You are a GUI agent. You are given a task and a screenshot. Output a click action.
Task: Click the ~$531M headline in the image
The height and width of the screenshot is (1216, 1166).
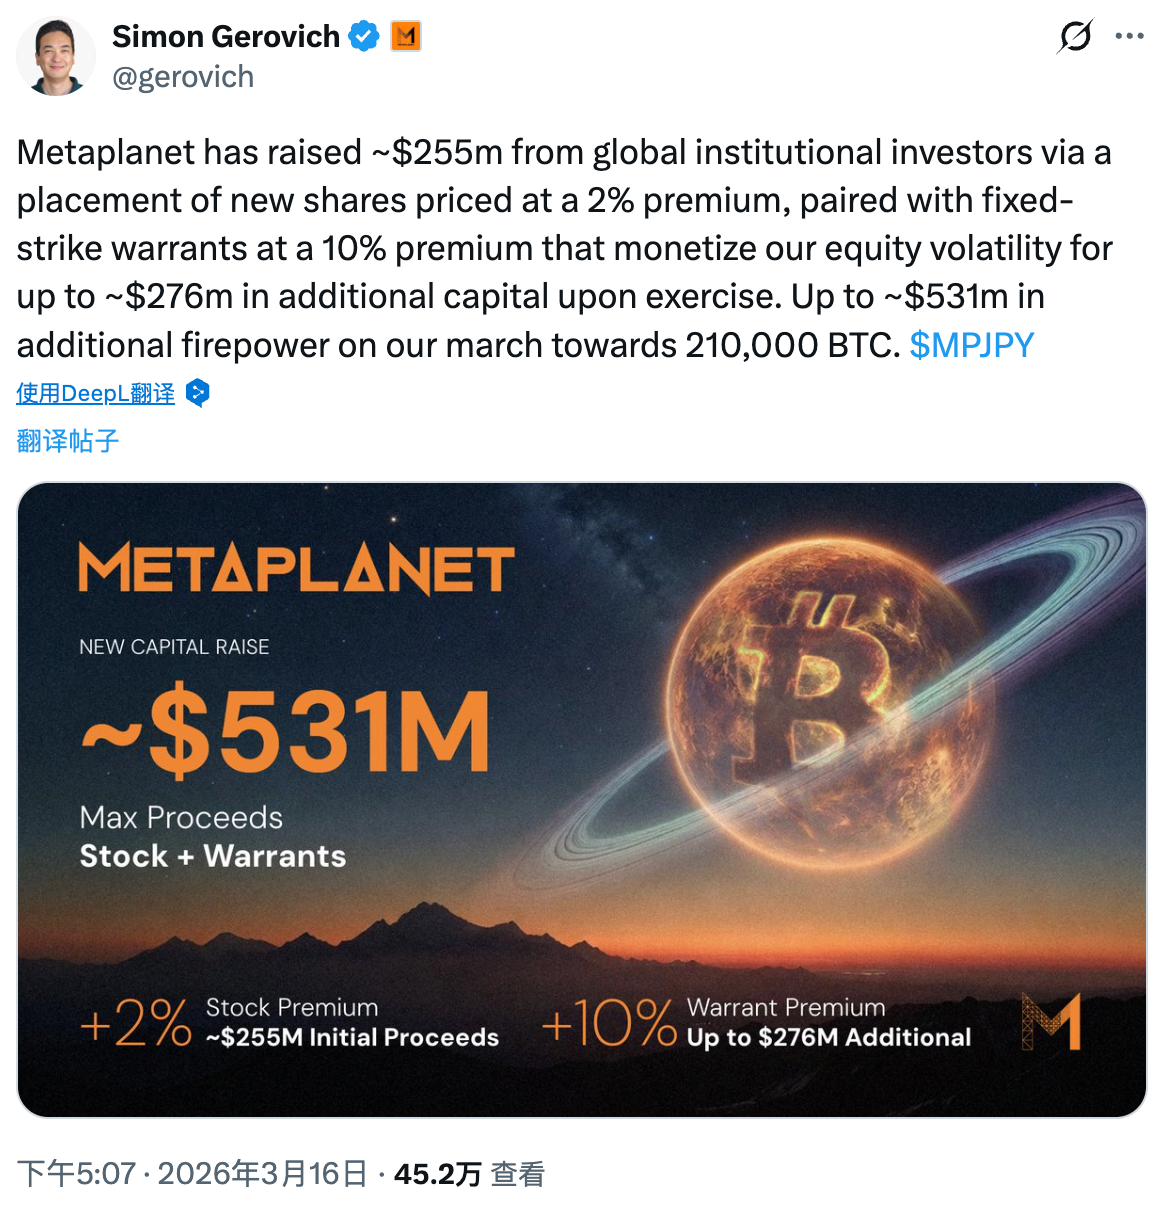coord(285,731)
